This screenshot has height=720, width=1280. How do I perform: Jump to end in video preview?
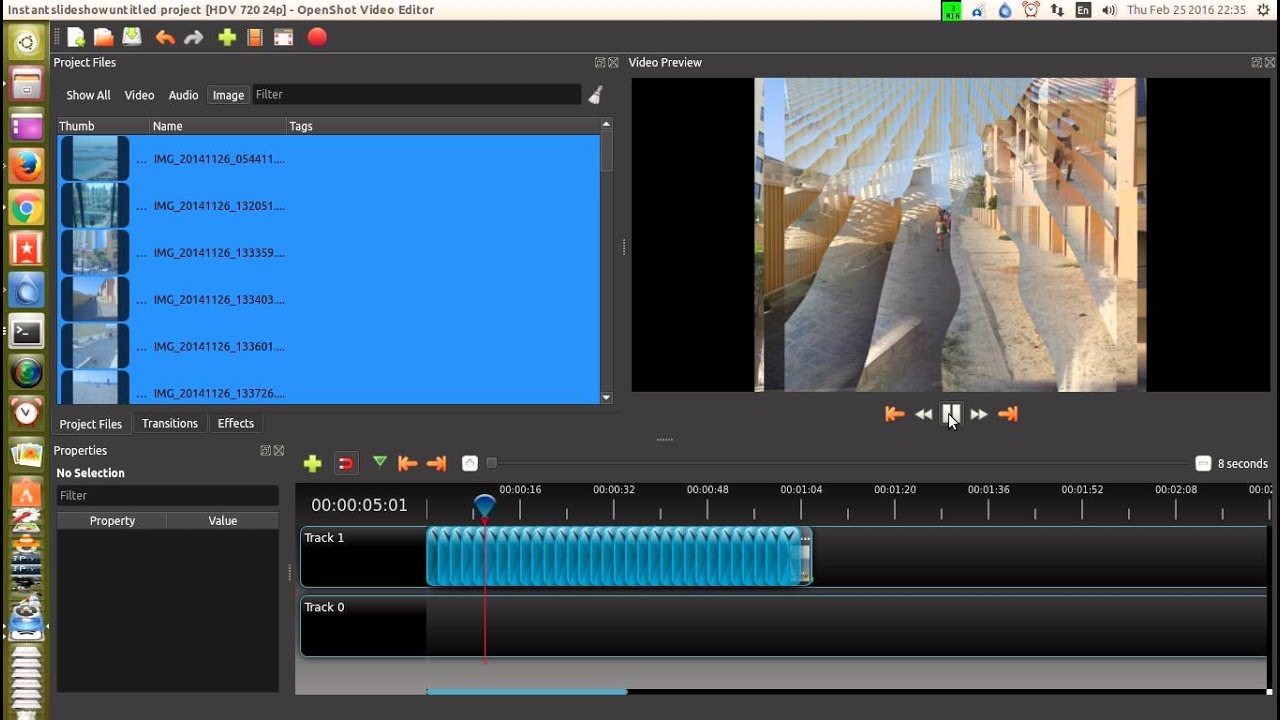pos(1008,414)
